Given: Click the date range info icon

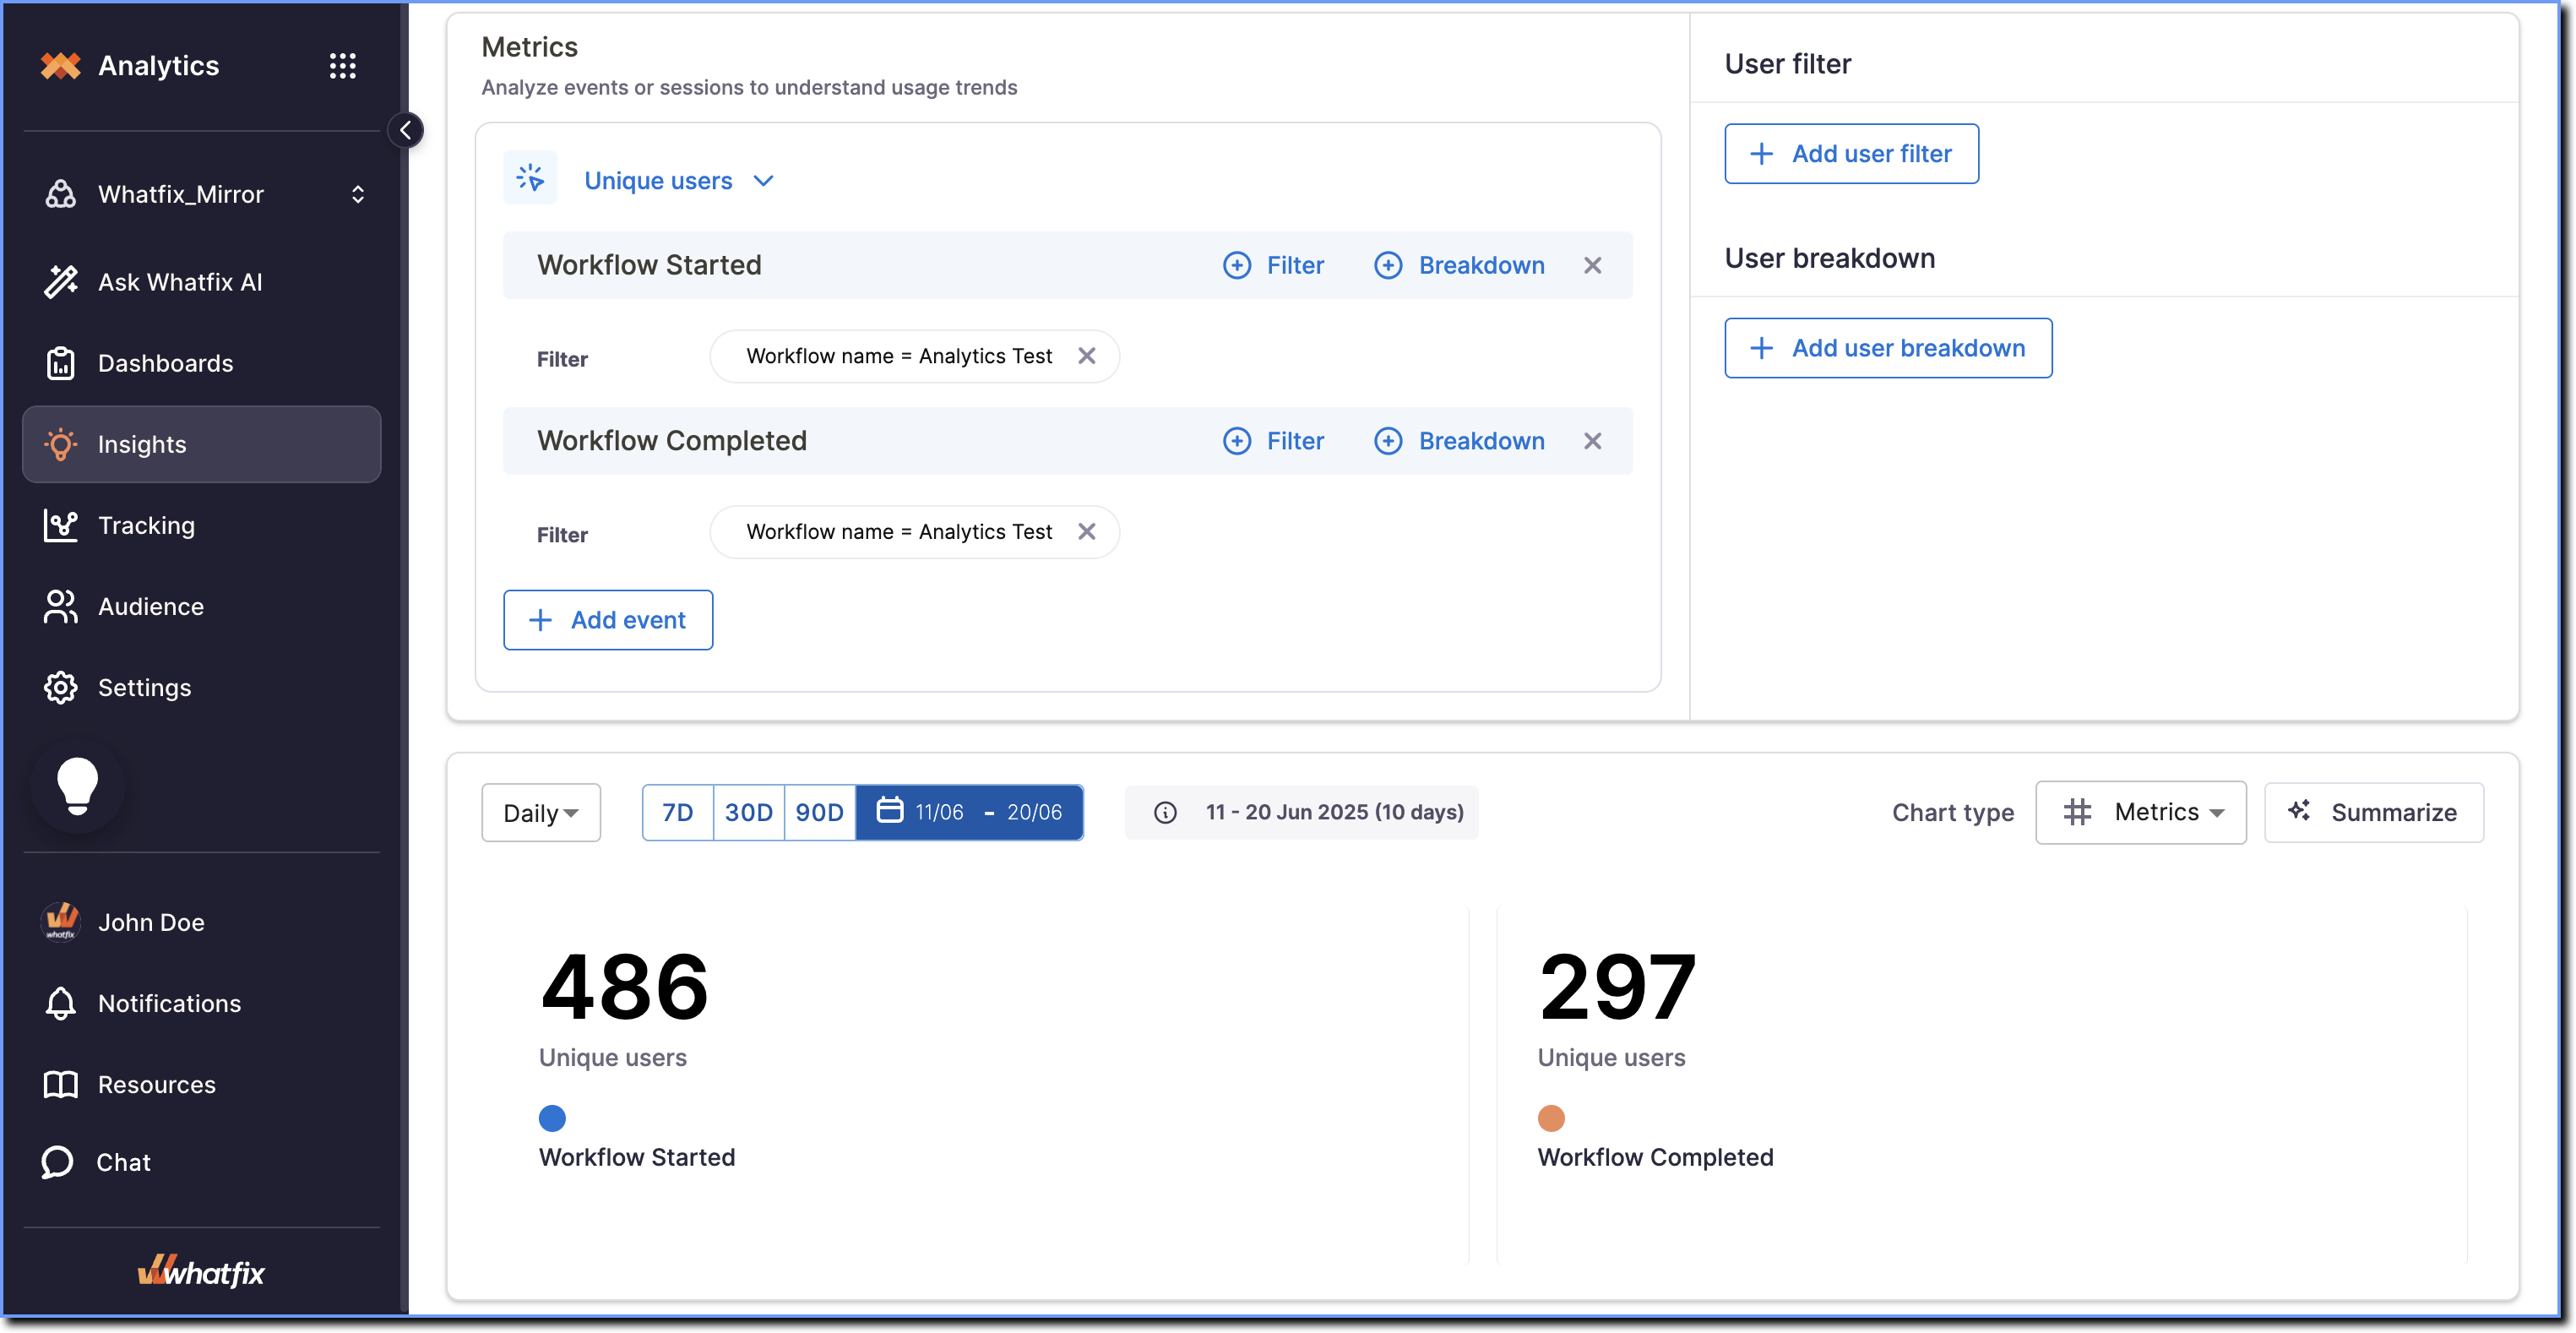Looking at the screenshot, I should click(1166, 812).
